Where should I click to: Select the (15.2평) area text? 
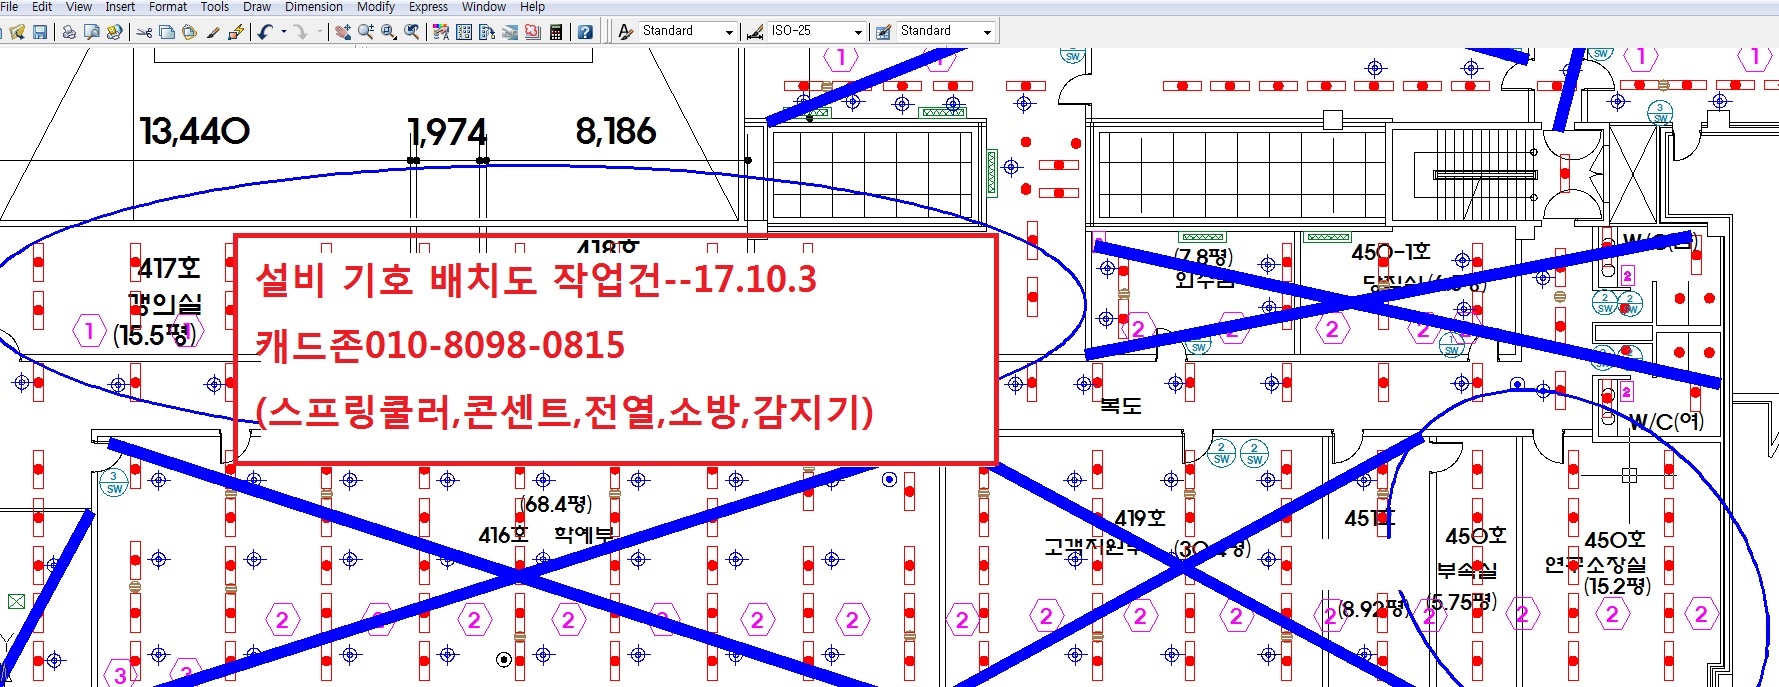pos(1617,586)
